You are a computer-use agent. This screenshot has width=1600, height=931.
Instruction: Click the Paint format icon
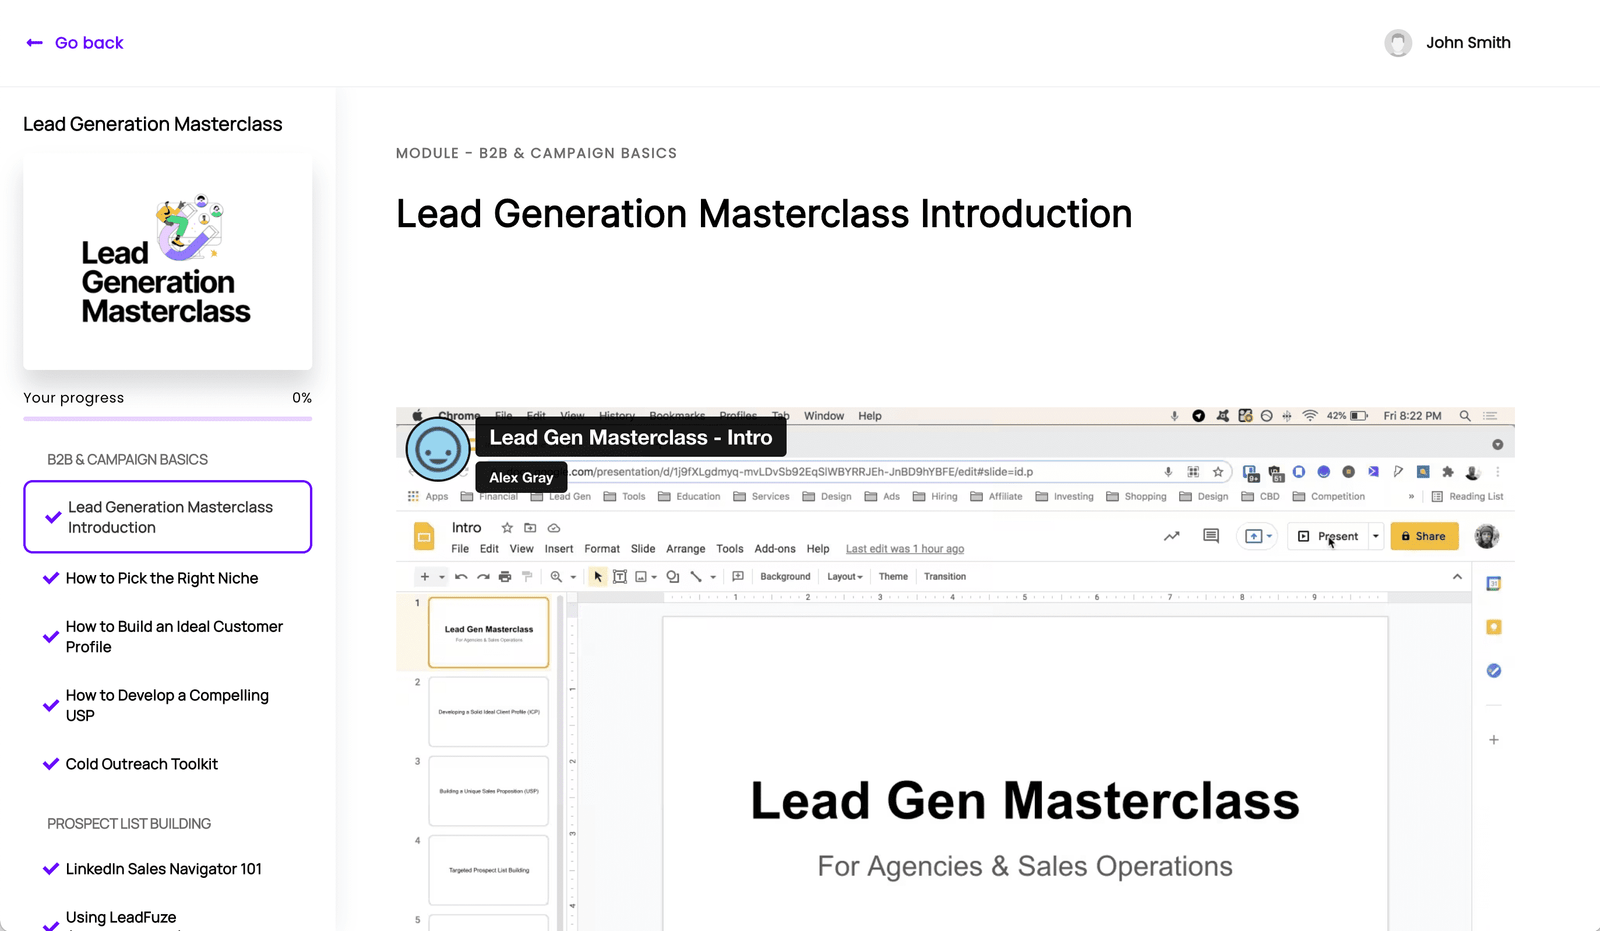point(526,577)
